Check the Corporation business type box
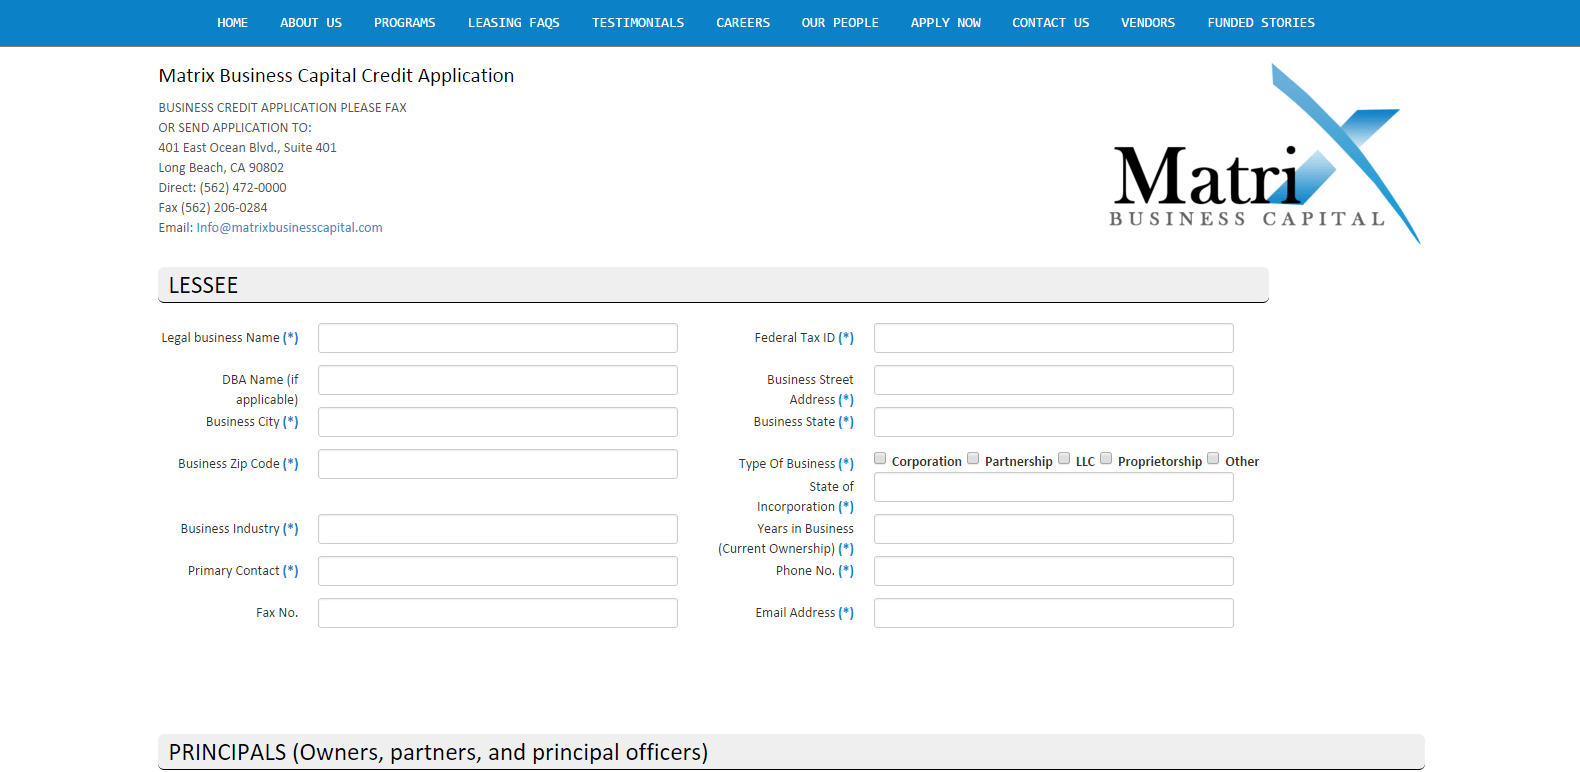Image resolution: width=1580 pixels, height=772 pixels. (880, 458)
